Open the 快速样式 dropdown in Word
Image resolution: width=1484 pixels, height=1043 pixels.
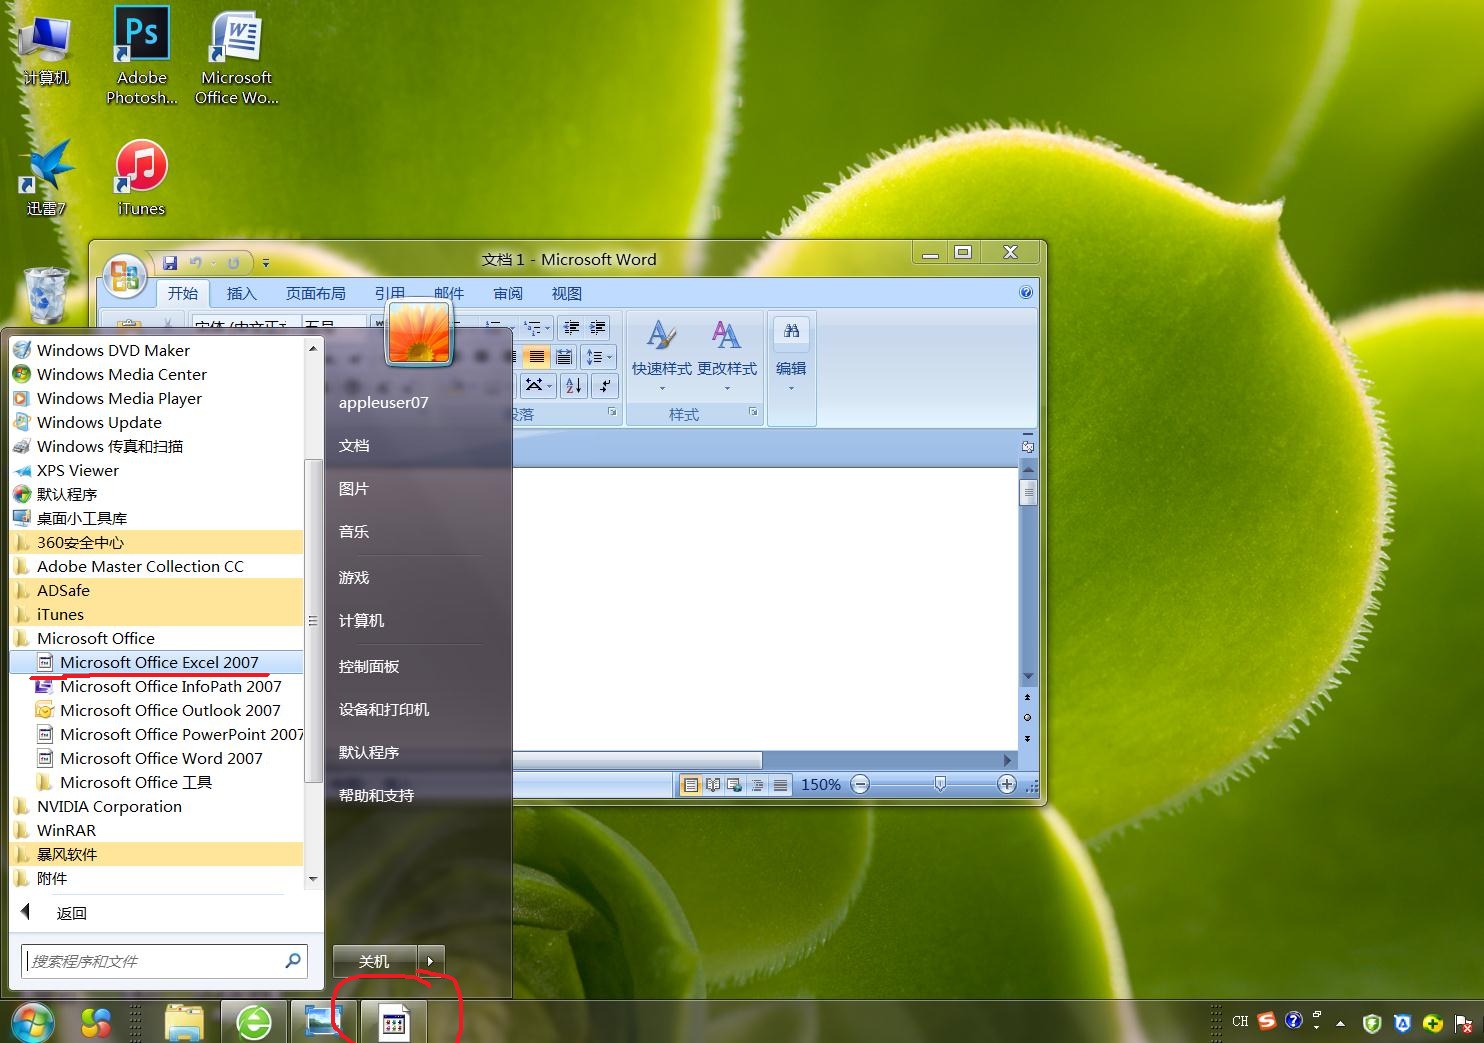661,355
